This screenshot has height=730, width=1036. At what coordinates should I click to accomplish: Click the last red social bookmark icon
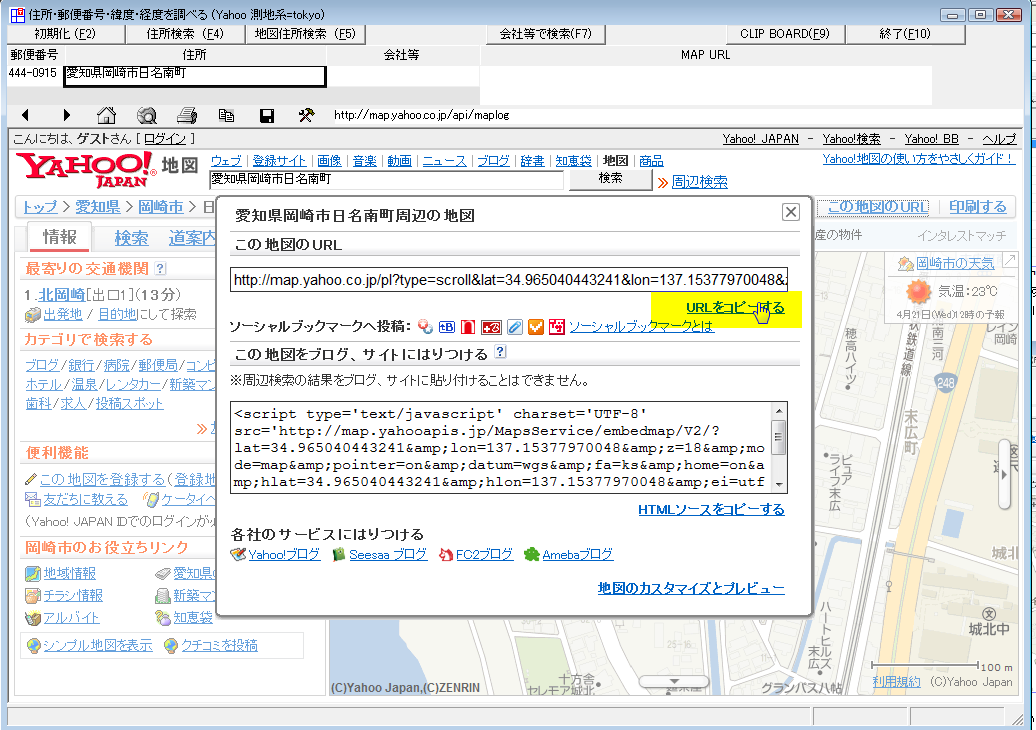pos(557,326)
